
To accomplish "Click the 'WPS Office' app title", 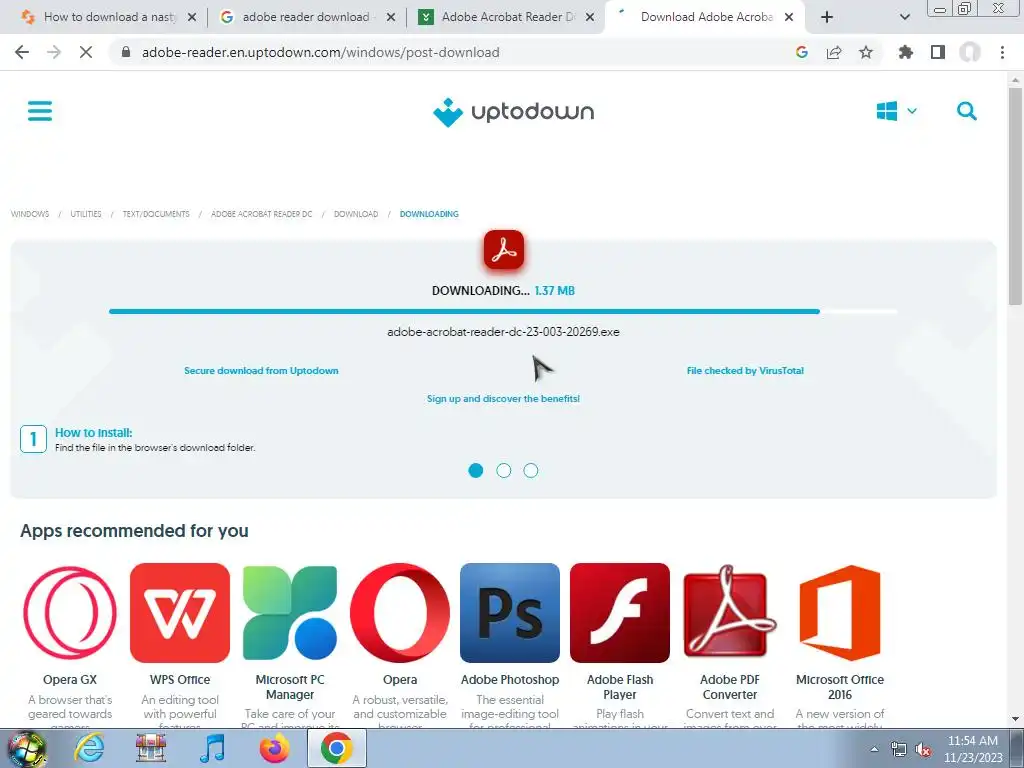I will click(180, 680).
